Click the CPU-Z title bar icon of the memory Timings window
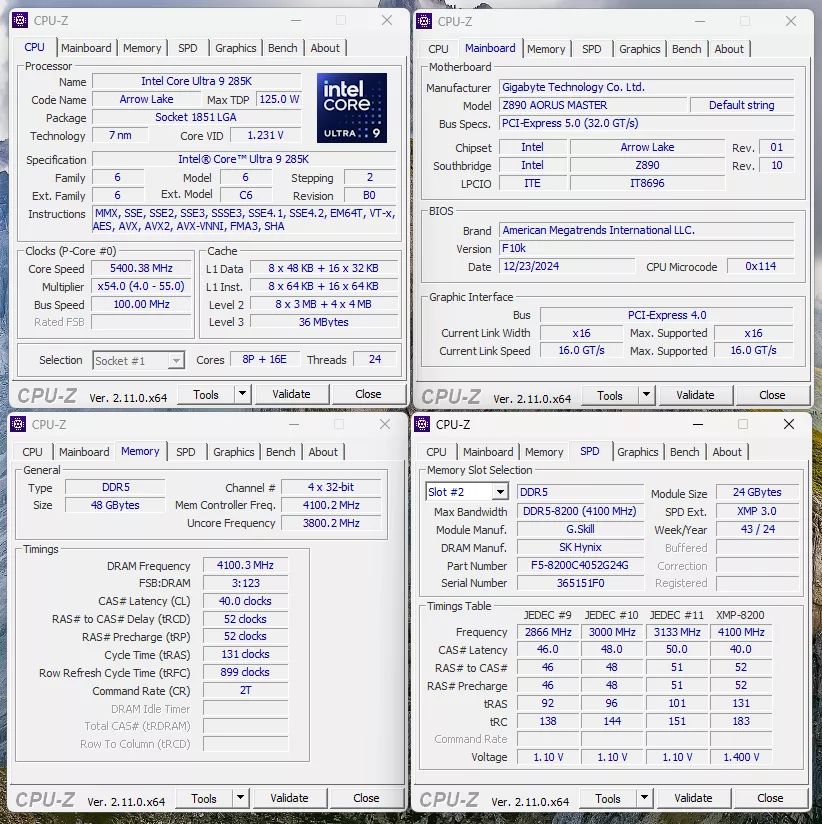 [18, 424]
